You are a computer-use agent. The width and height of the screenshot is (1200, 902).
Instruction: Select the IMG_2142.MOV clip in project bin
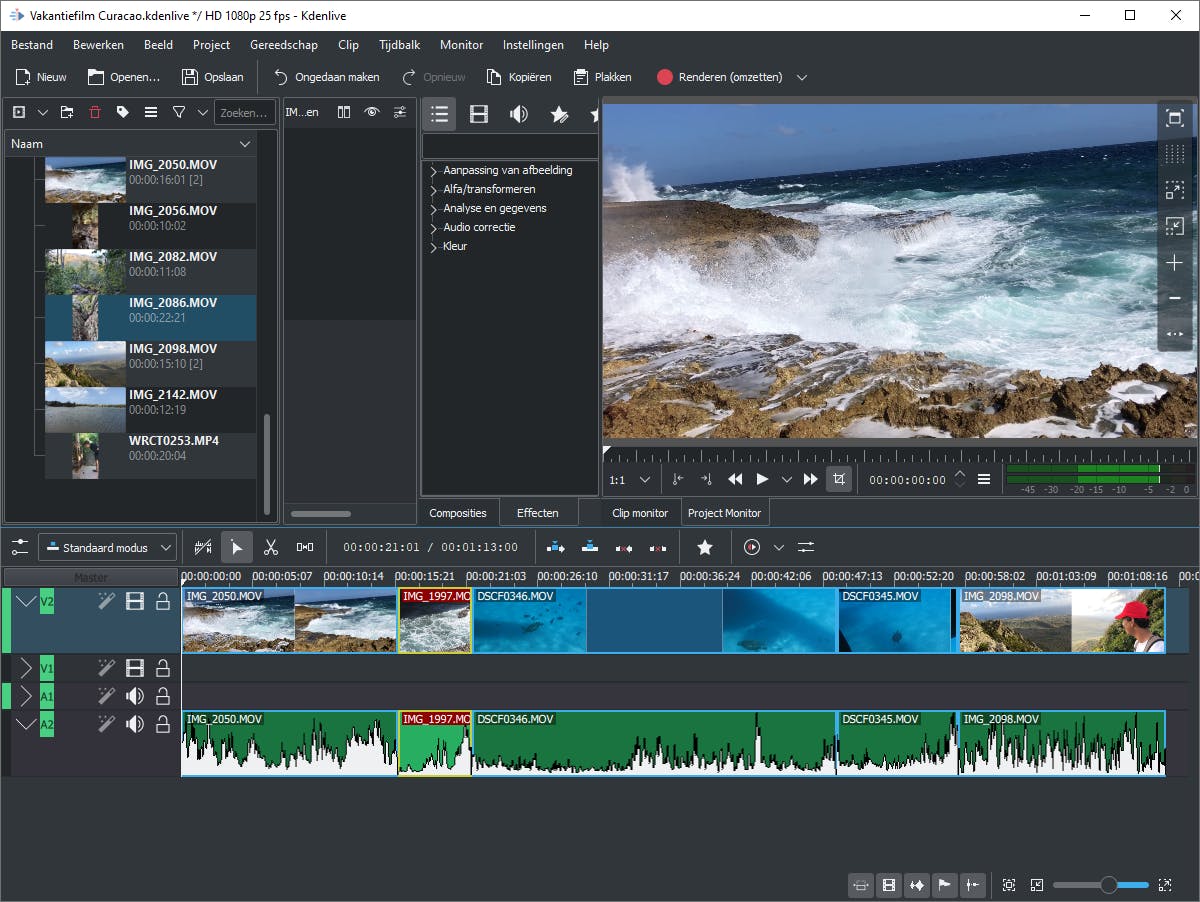point(172,401)
